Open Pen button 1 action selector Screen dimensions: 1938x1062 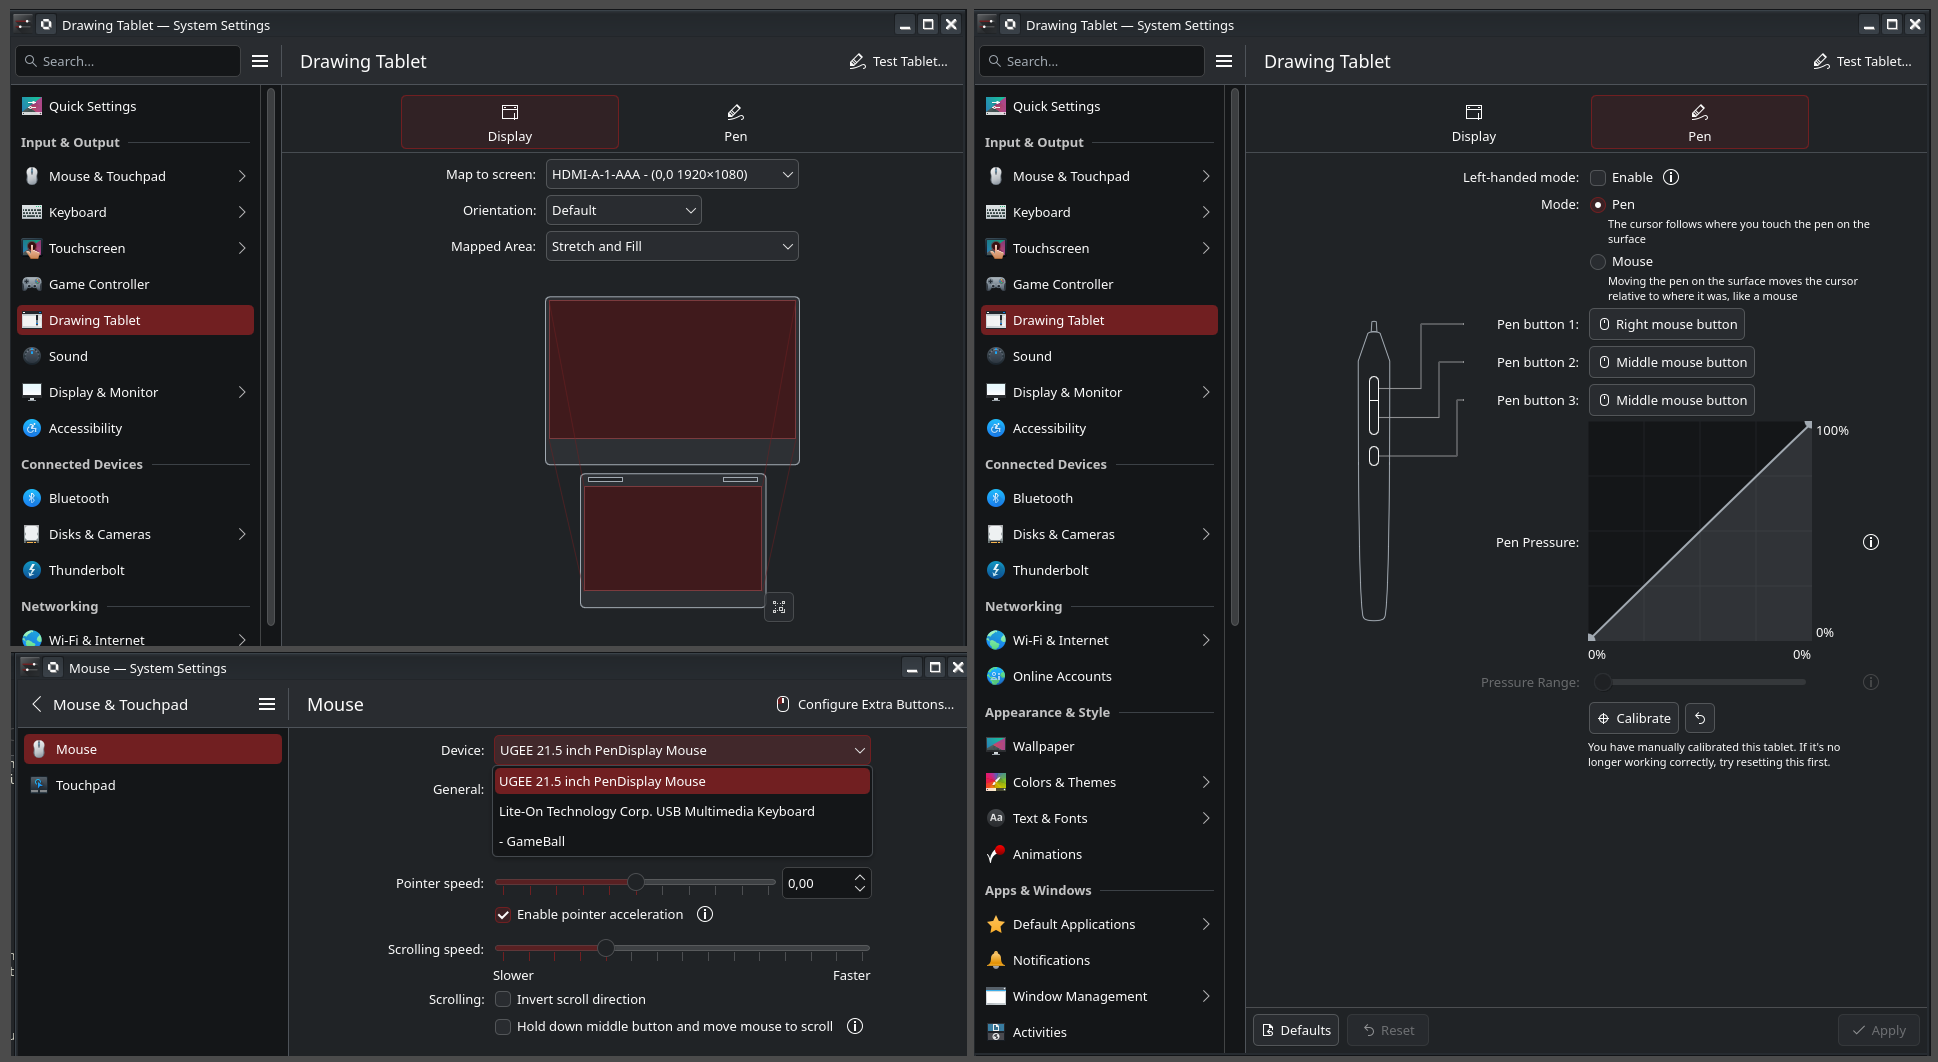coord(1666,324)
